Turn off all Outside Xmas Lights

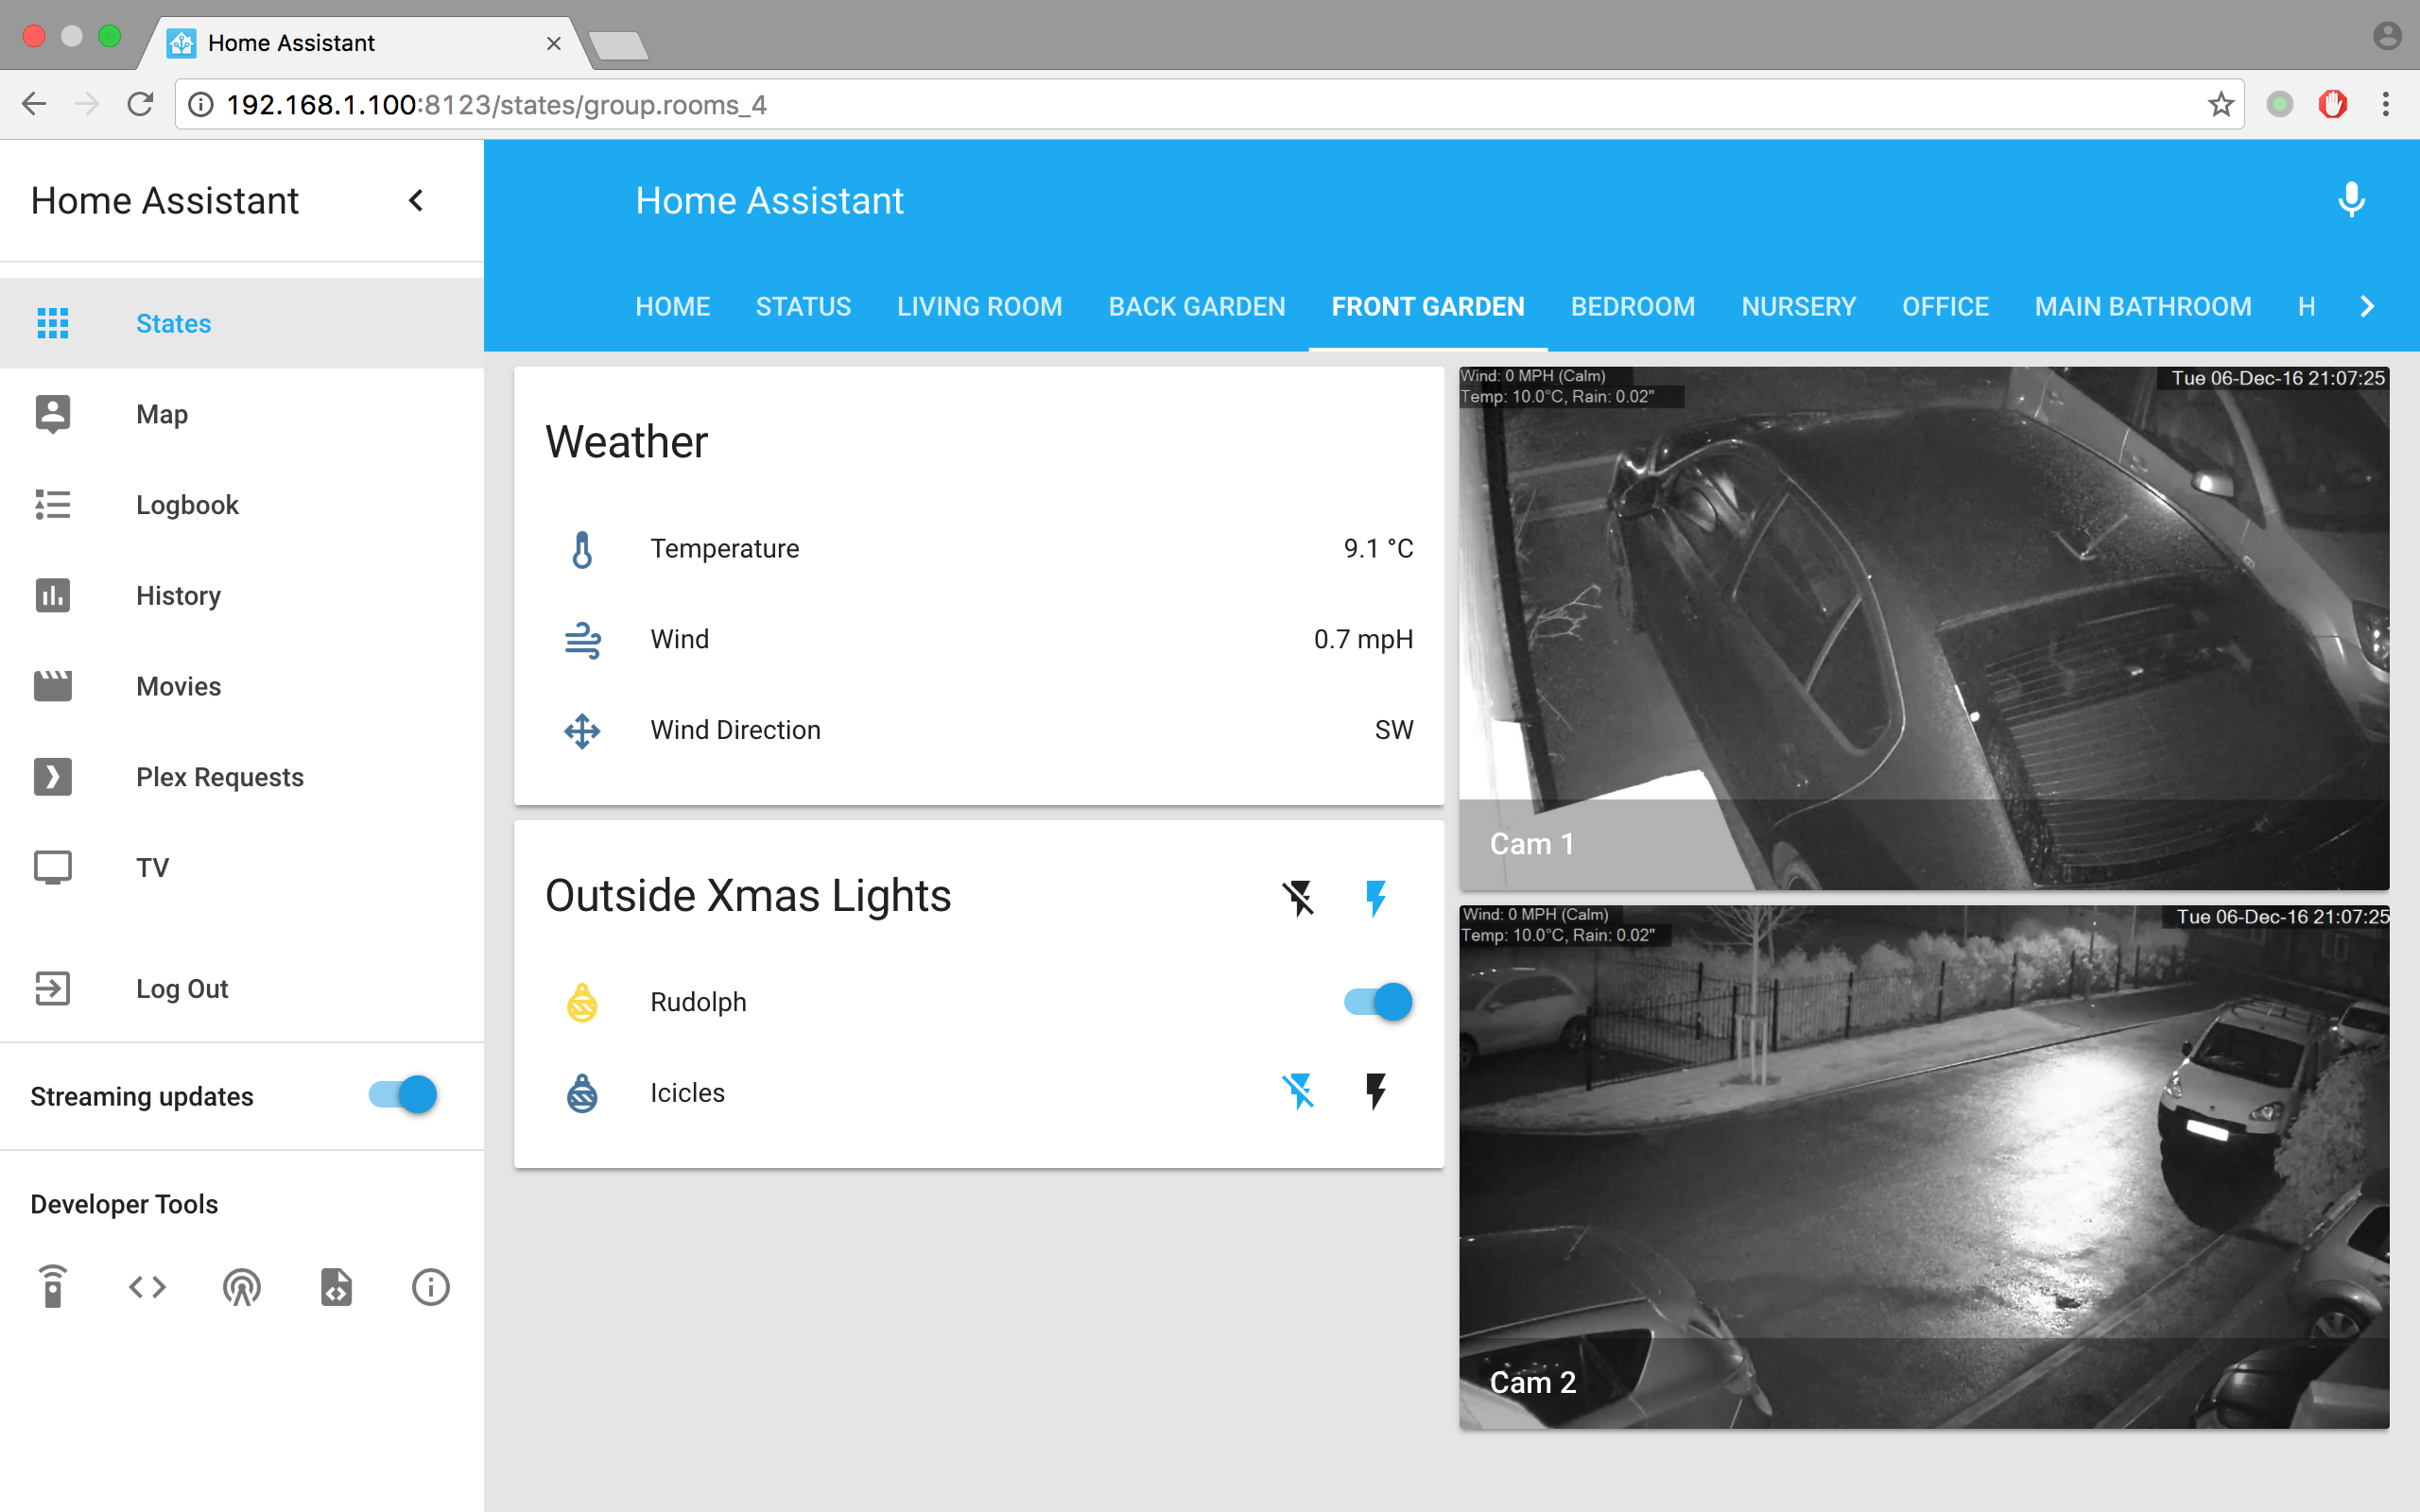tap(1298, 897)
